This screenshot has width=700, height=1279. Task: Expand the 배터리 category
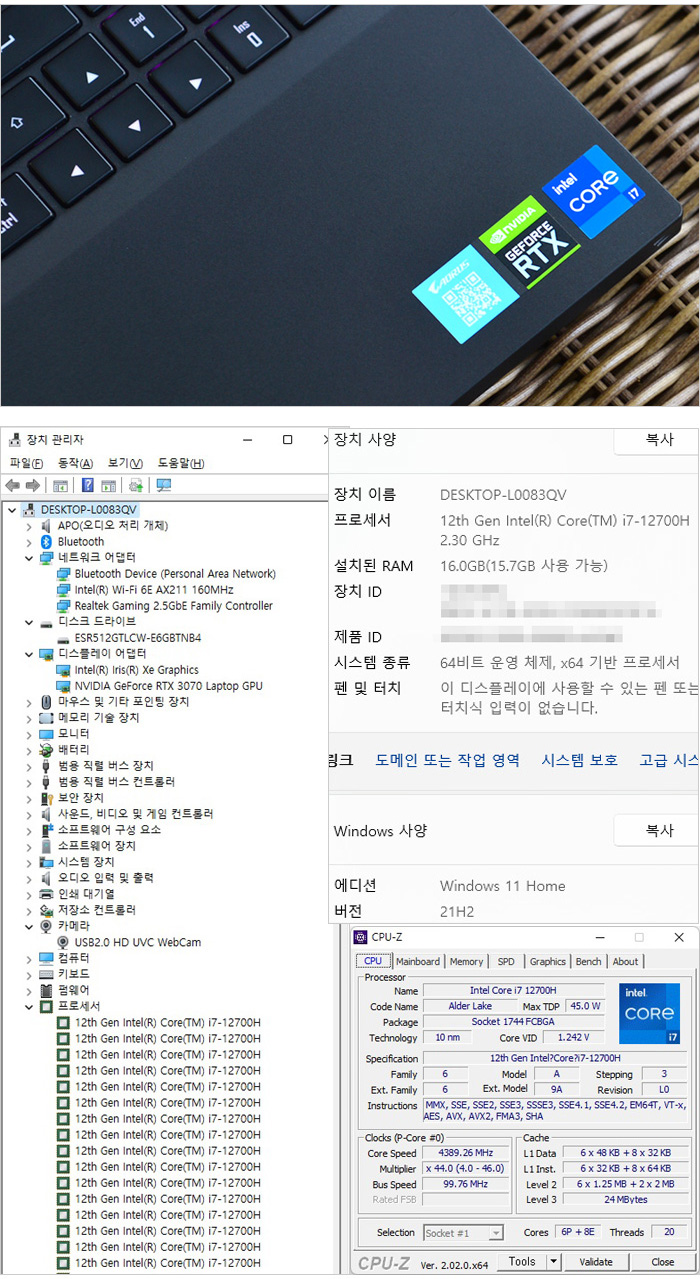tap(28, 749)
